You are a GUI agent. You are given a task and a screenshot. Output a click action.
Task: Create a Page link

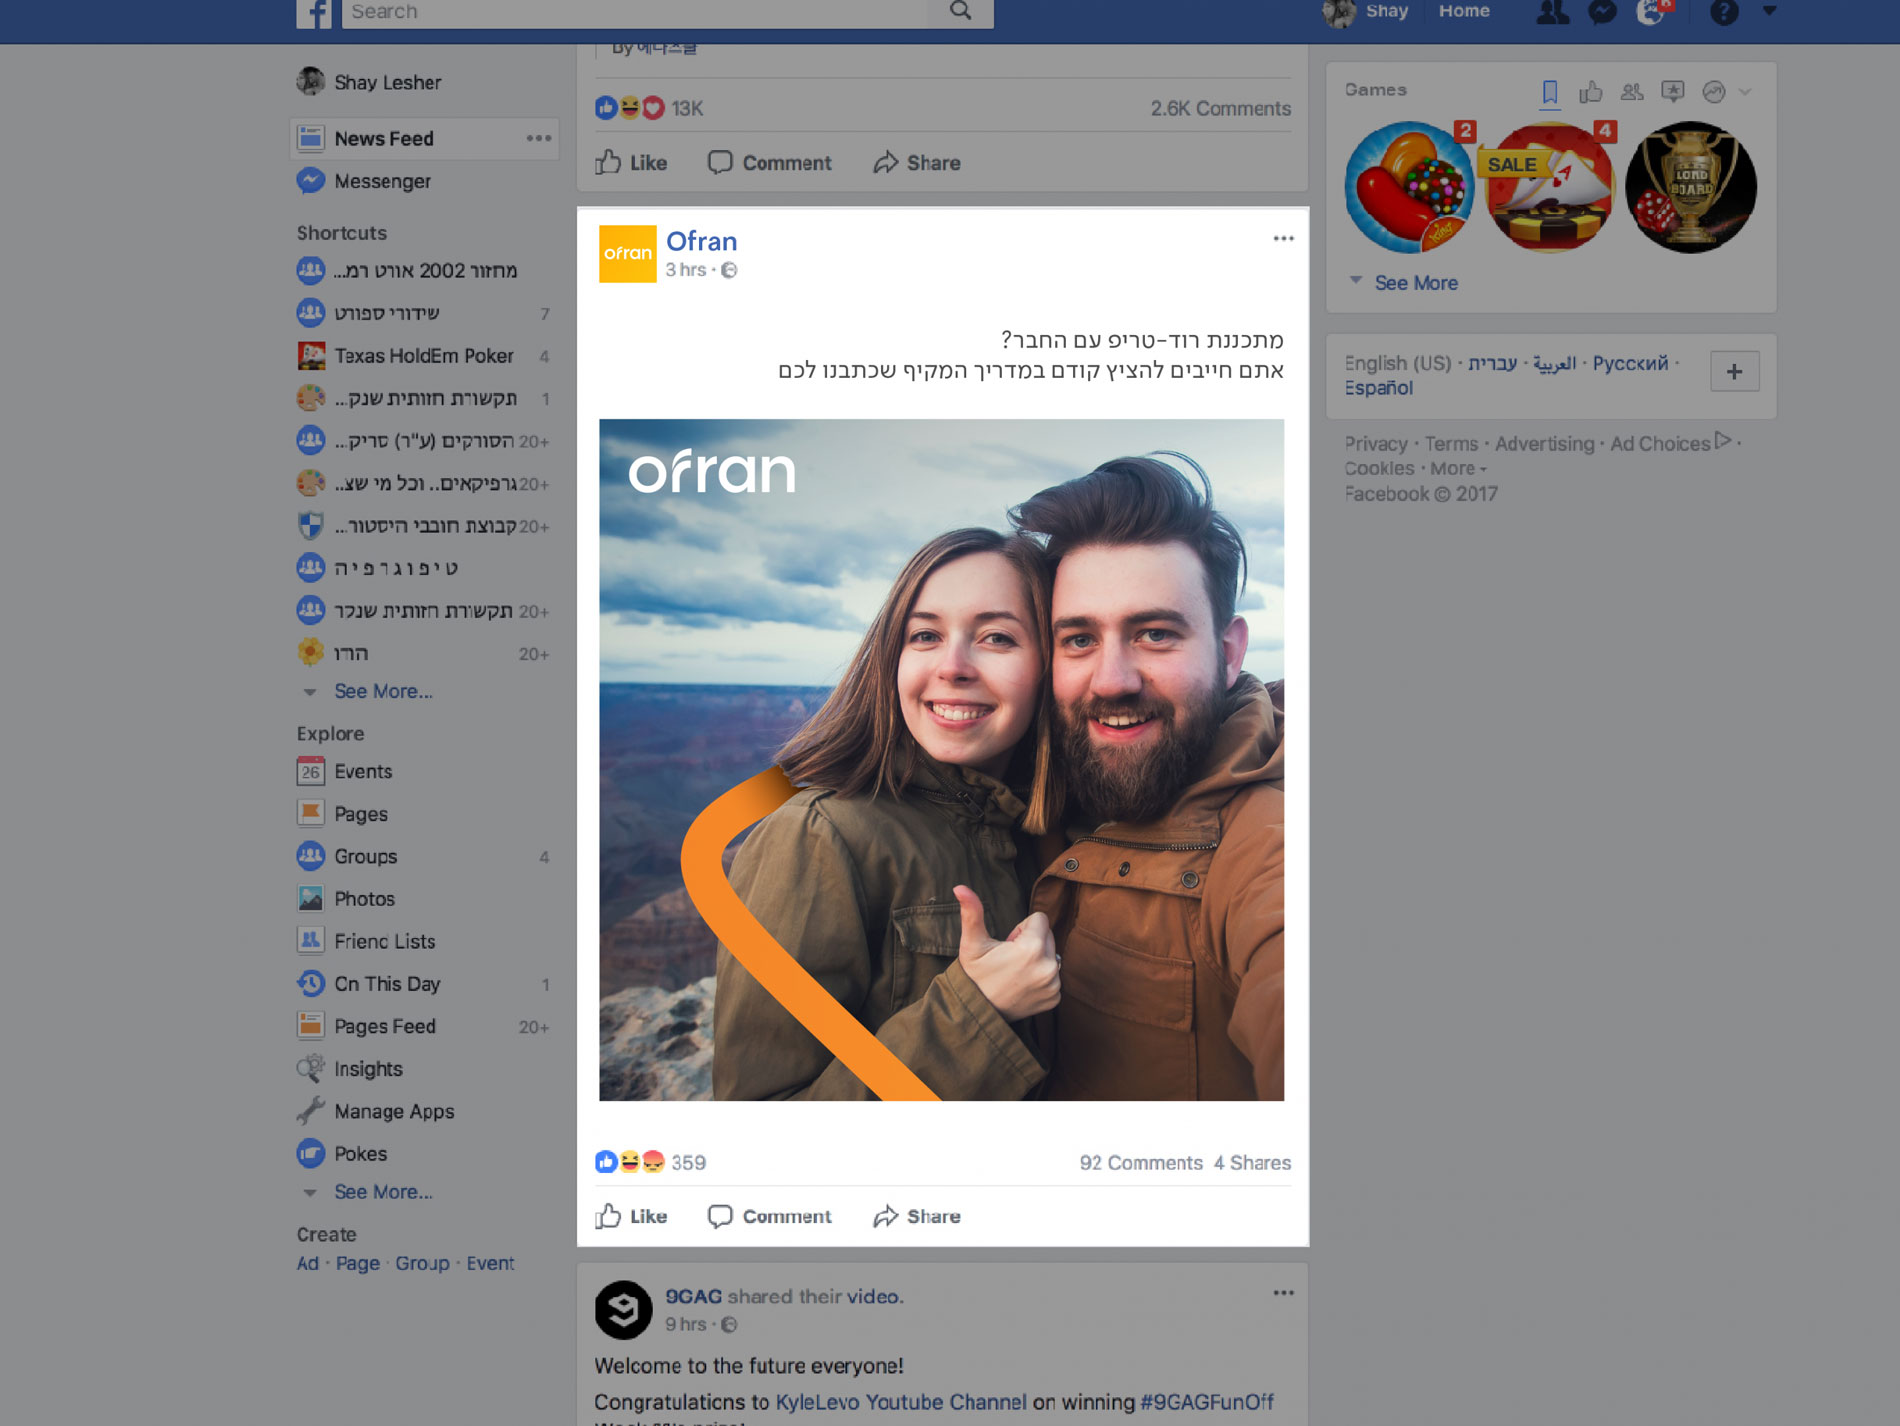point(358,1263)
